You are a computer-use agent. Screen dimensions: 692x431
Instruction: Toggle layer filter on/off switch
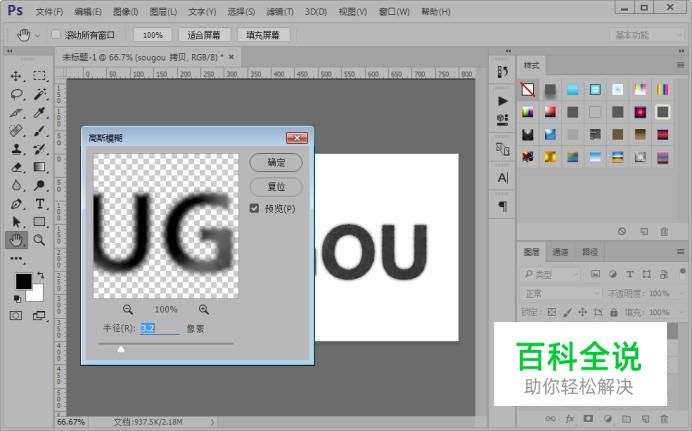[683, 271]
